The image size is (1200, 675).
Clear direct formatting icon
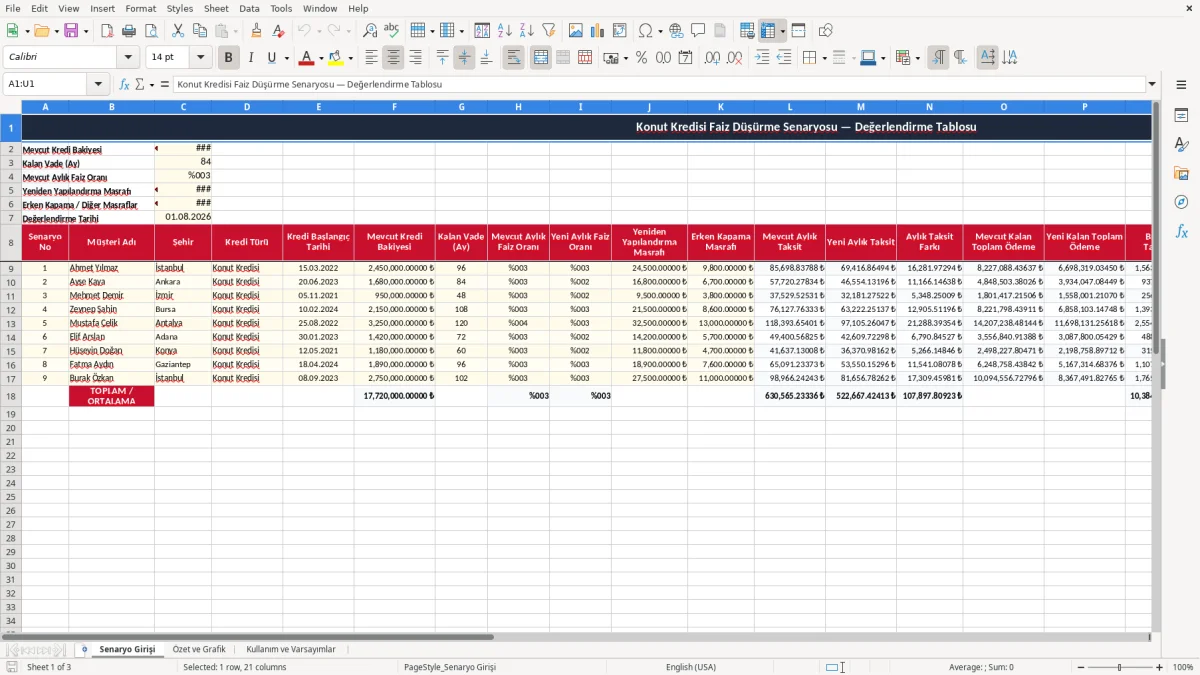[278, 31]
